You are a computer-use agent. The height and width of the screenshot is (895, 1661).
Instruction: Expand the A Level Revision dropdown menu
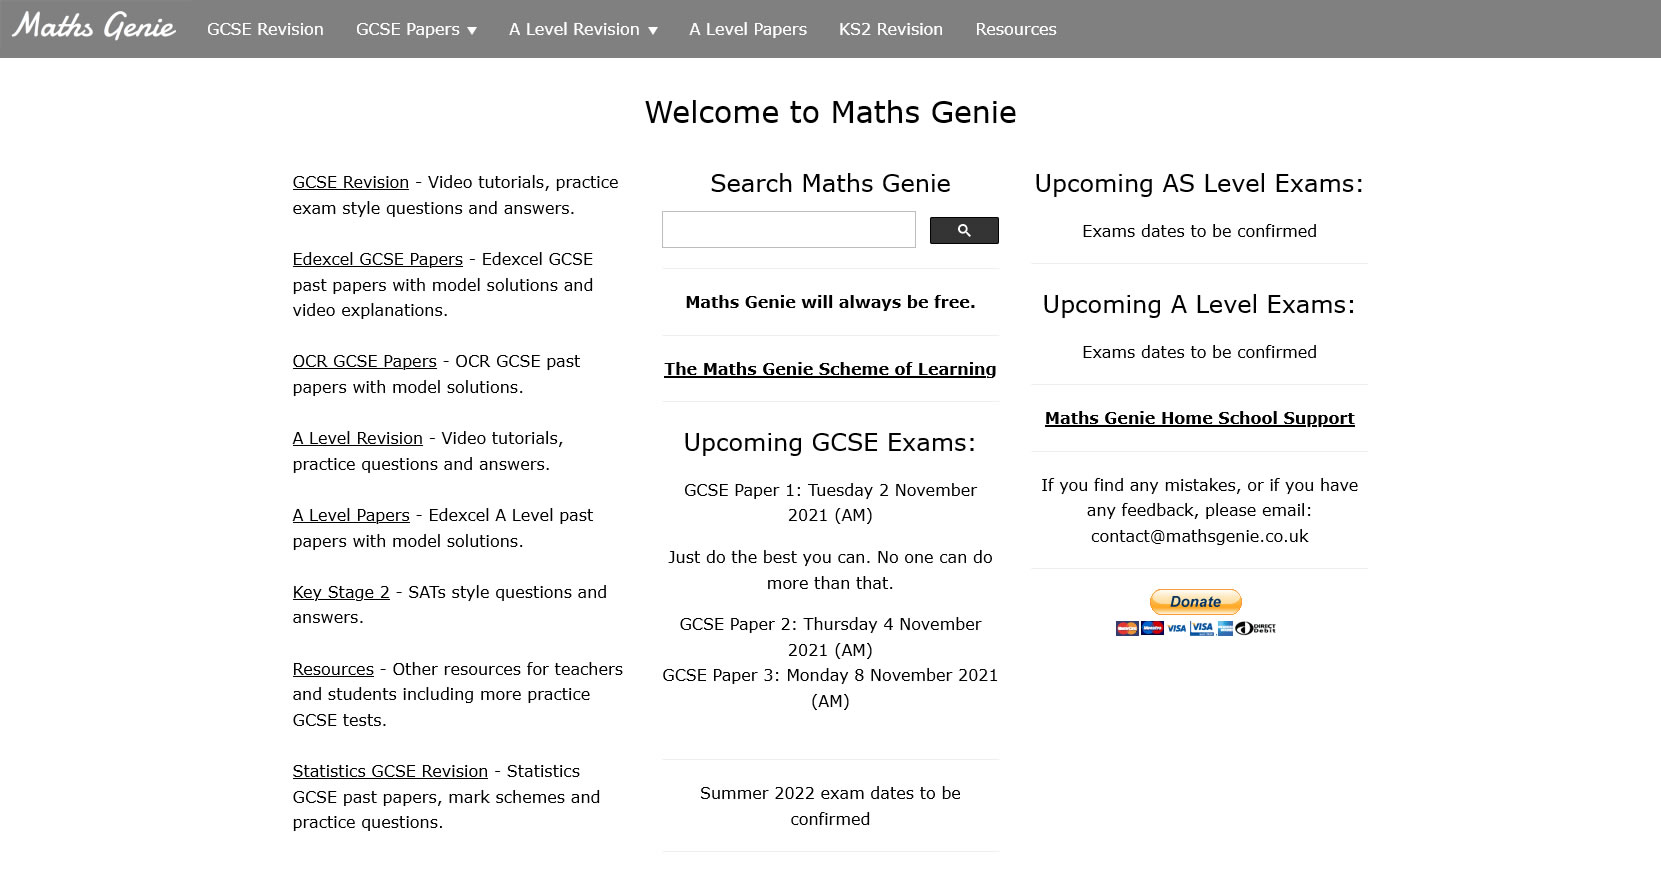(583, 29)
